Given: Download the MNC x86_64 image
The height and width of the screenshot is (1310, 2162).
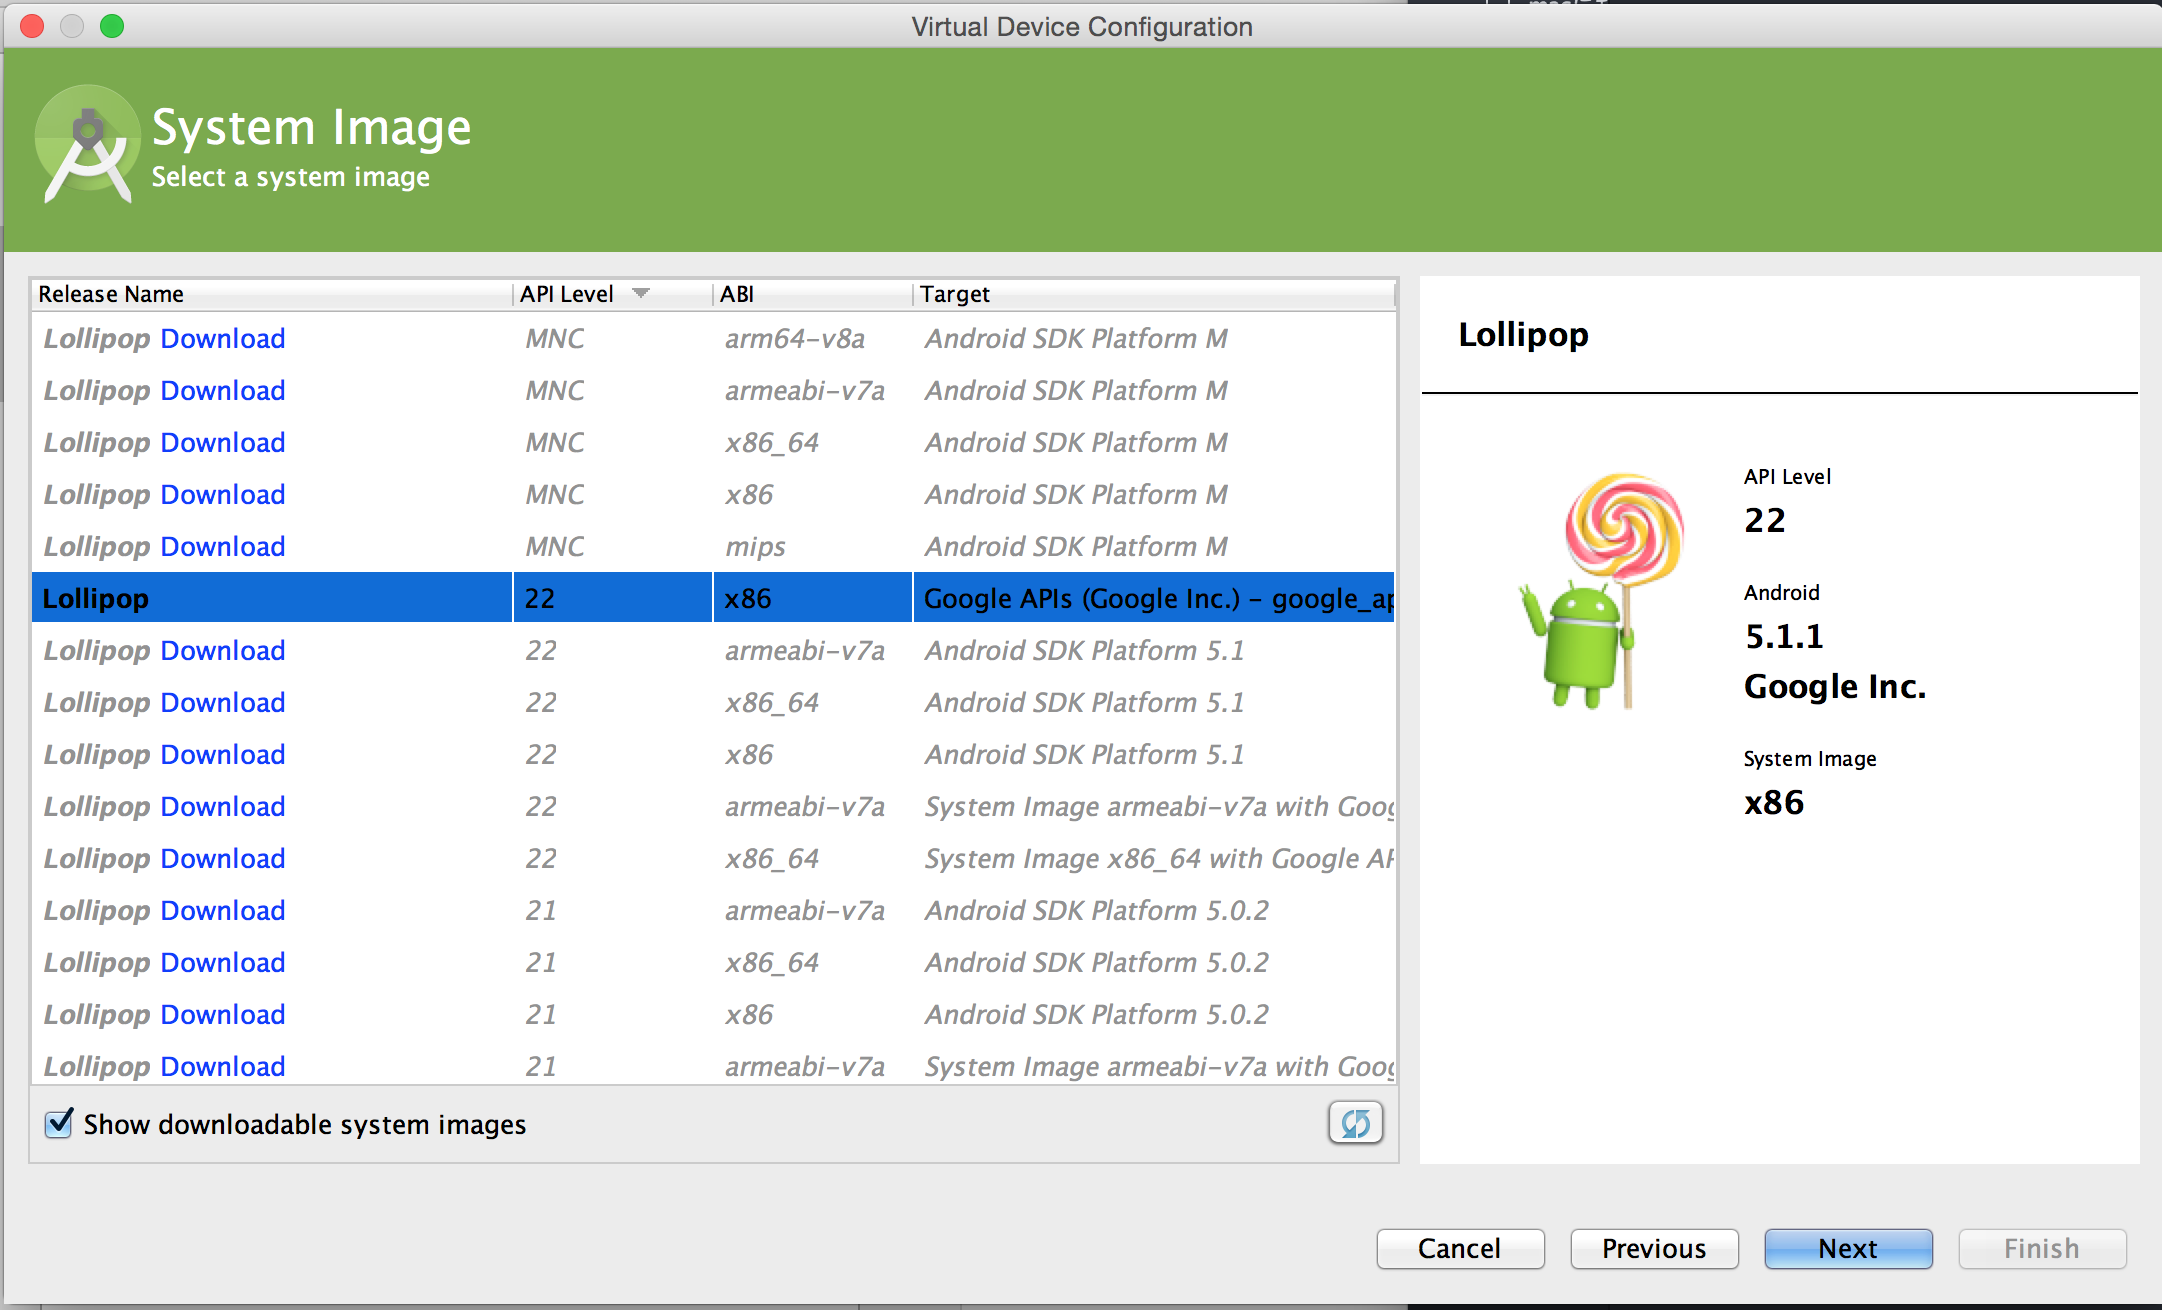Looking at the screenshot, I should [x=223, y=443].
